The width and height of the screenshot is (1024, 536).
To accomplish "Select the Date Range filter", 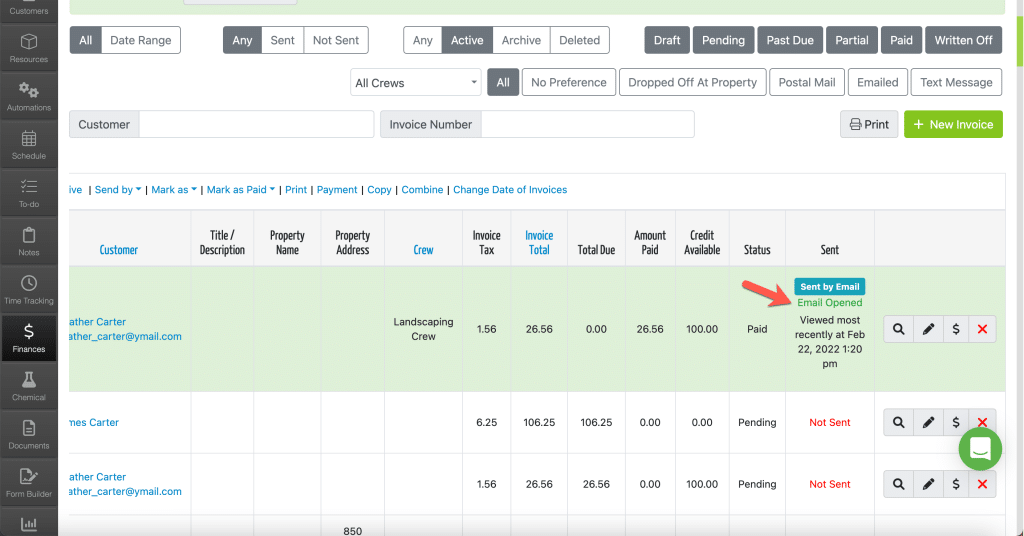I will coord(140,40).
